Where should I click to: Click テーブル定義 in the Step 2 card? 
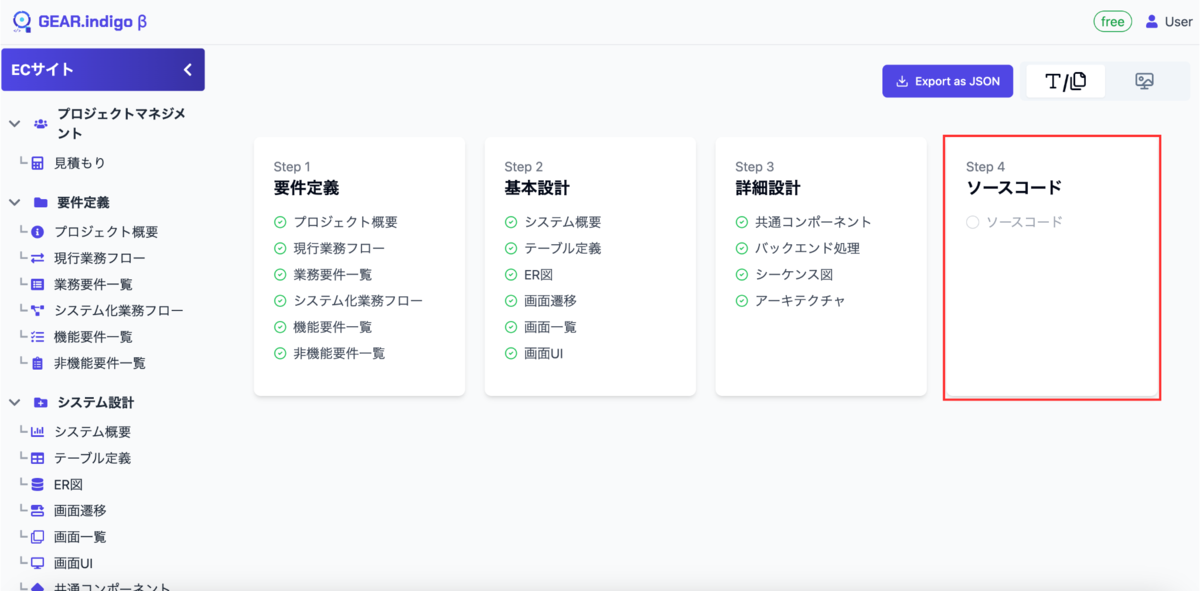click(x=563, y=248)
